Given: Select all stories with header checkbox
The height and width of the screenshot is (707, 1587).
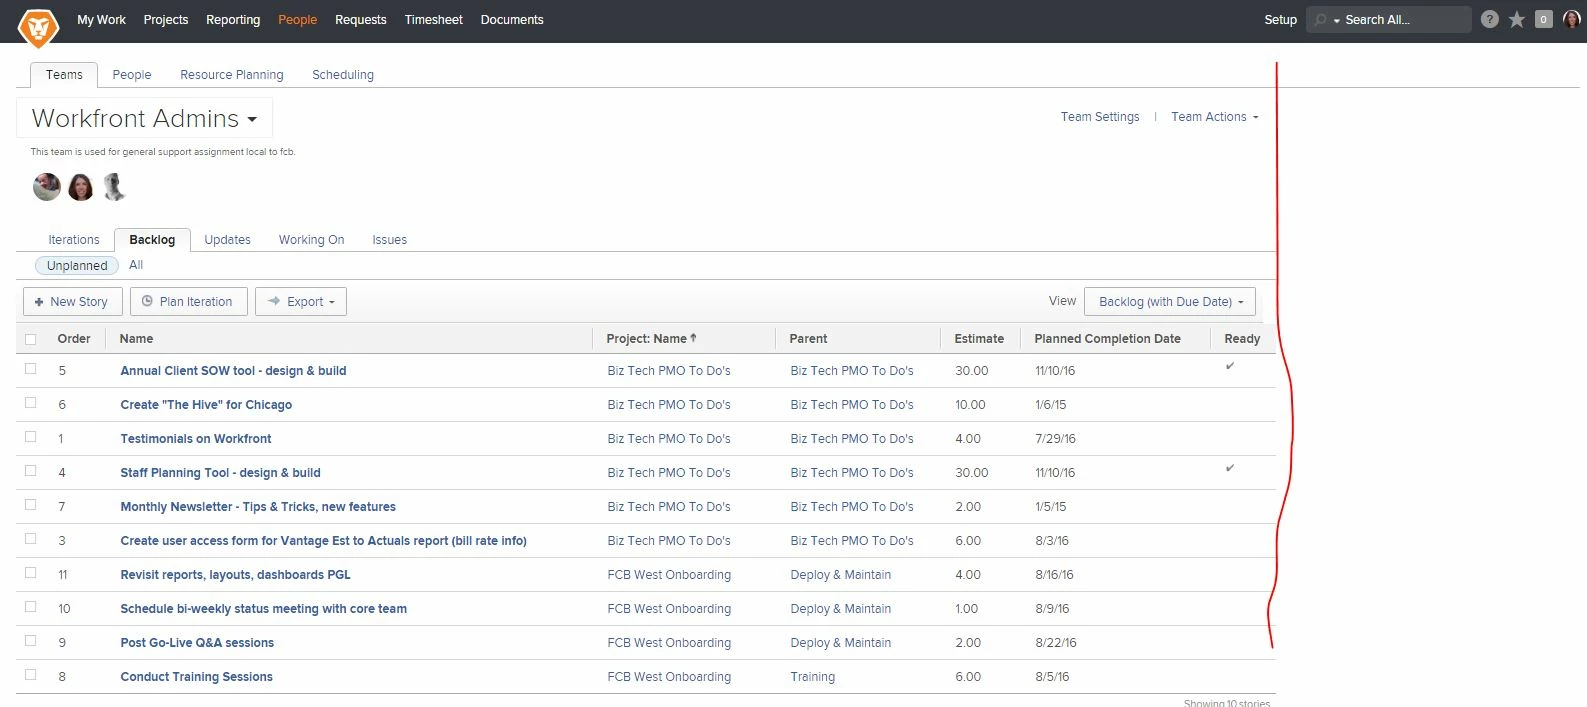Looking at the screenshot, I should pyautogui.click(x=30, y=339).
